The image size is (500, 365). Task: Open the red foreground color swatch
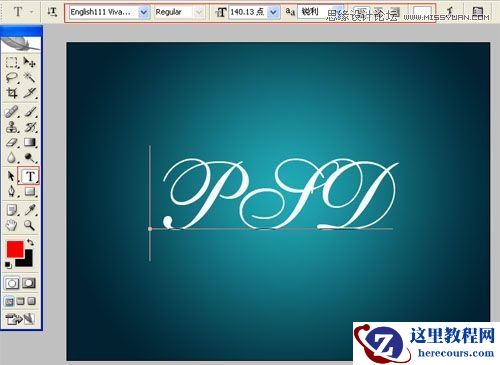pyautogui.click(x=15, y=249)
